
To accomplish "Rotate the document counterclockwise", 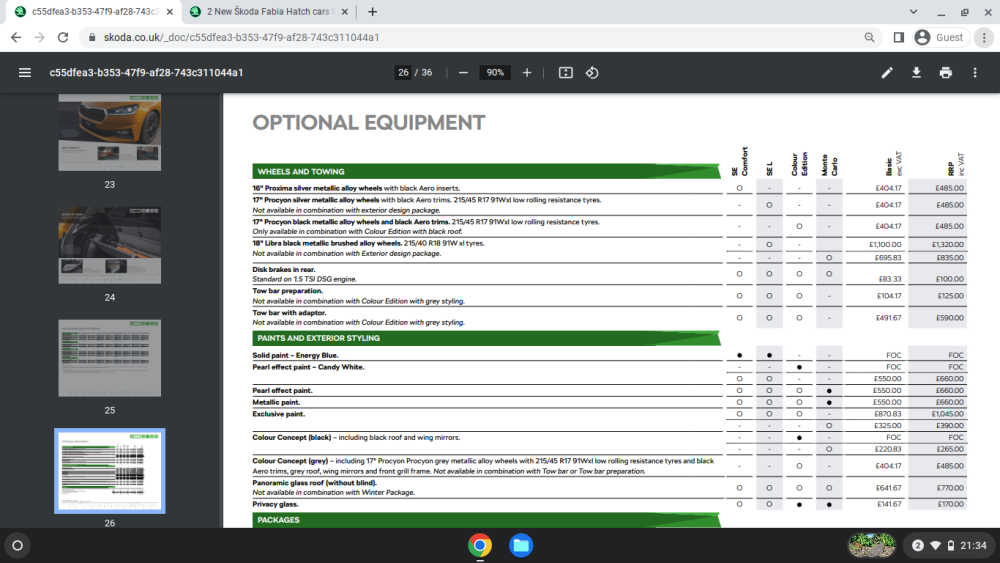I will click(592, 73).
